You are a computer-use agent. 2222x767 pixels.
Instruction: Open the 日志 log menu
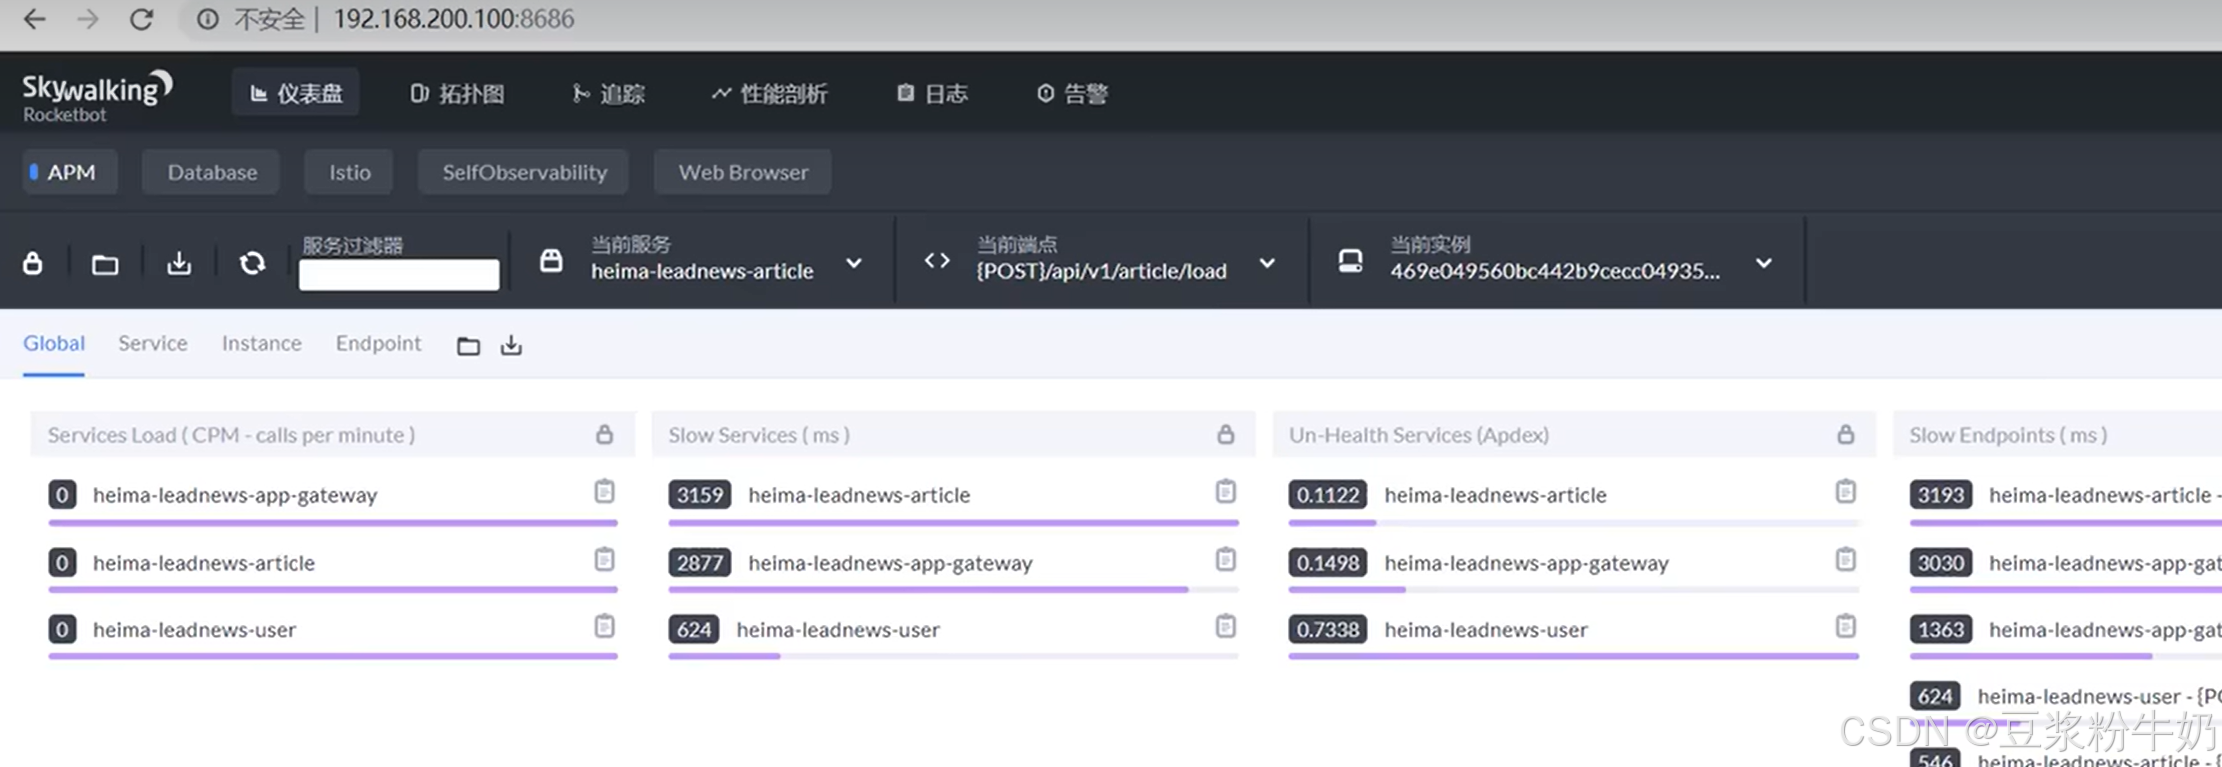click(x=932, y=93)
